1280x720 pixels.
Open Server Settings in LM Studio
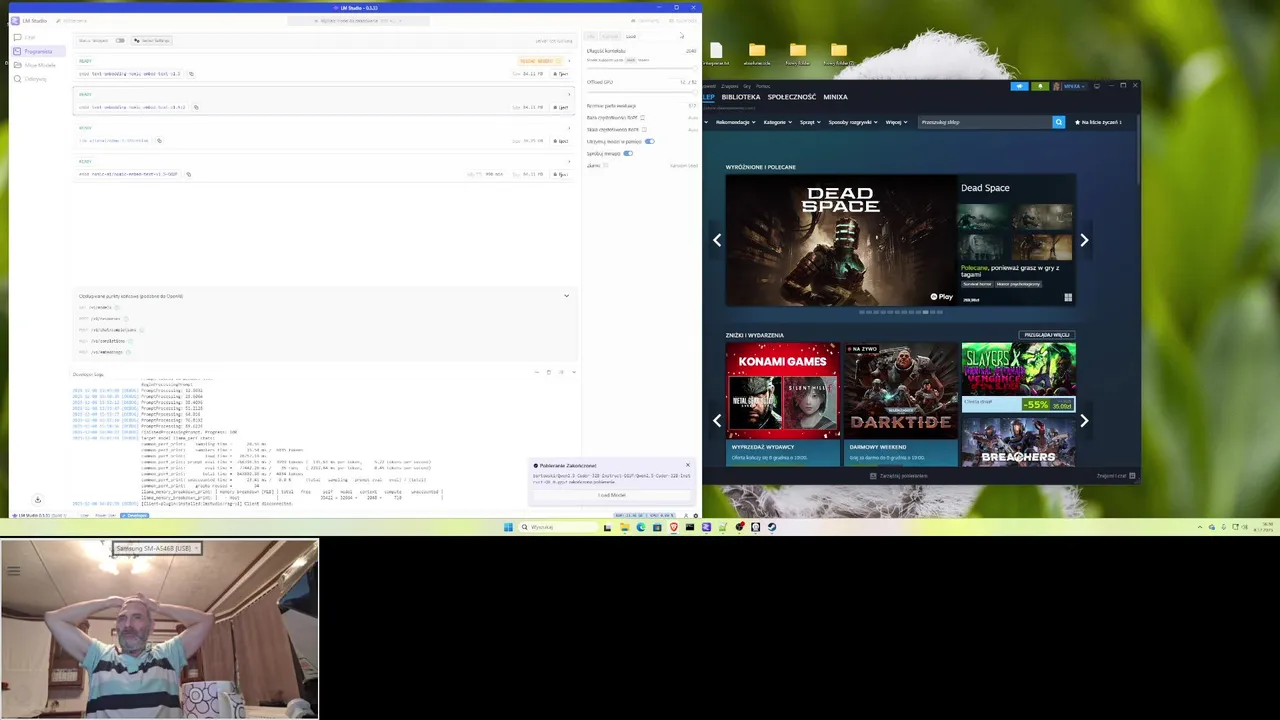coord(152,40)
